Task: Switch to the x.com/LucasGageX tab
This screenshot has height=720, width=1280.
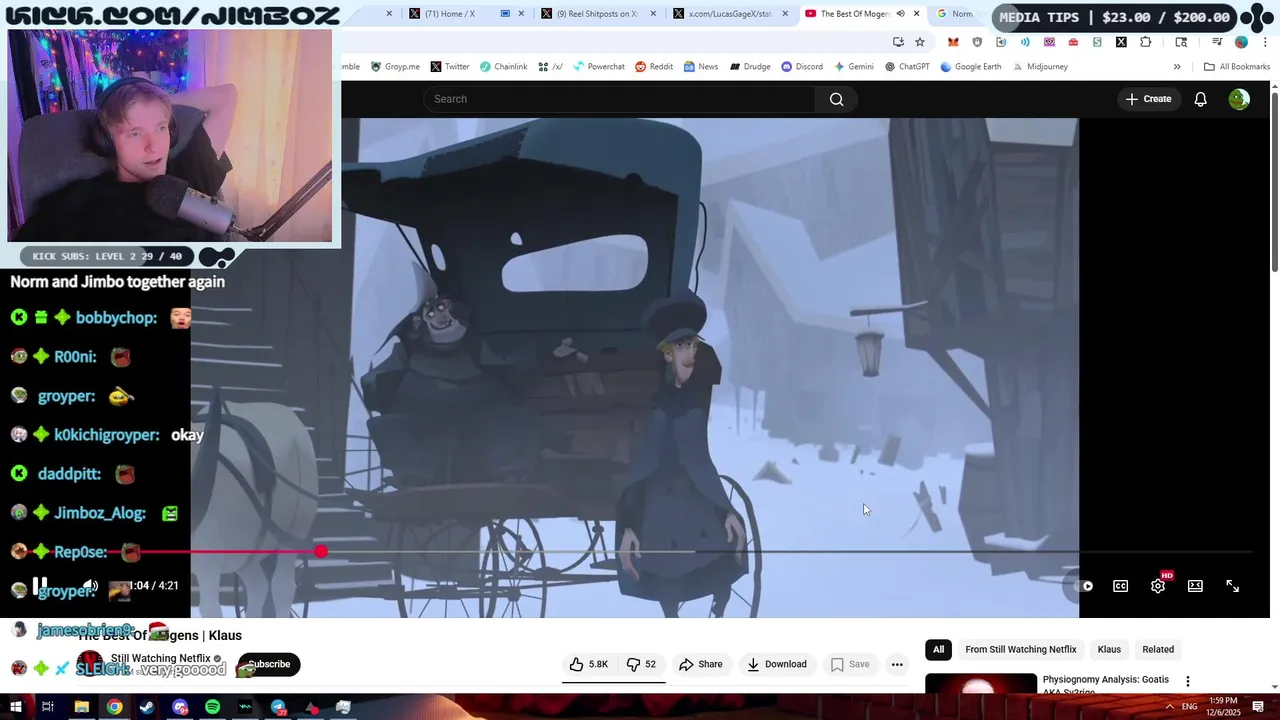Action: (729, 14)
